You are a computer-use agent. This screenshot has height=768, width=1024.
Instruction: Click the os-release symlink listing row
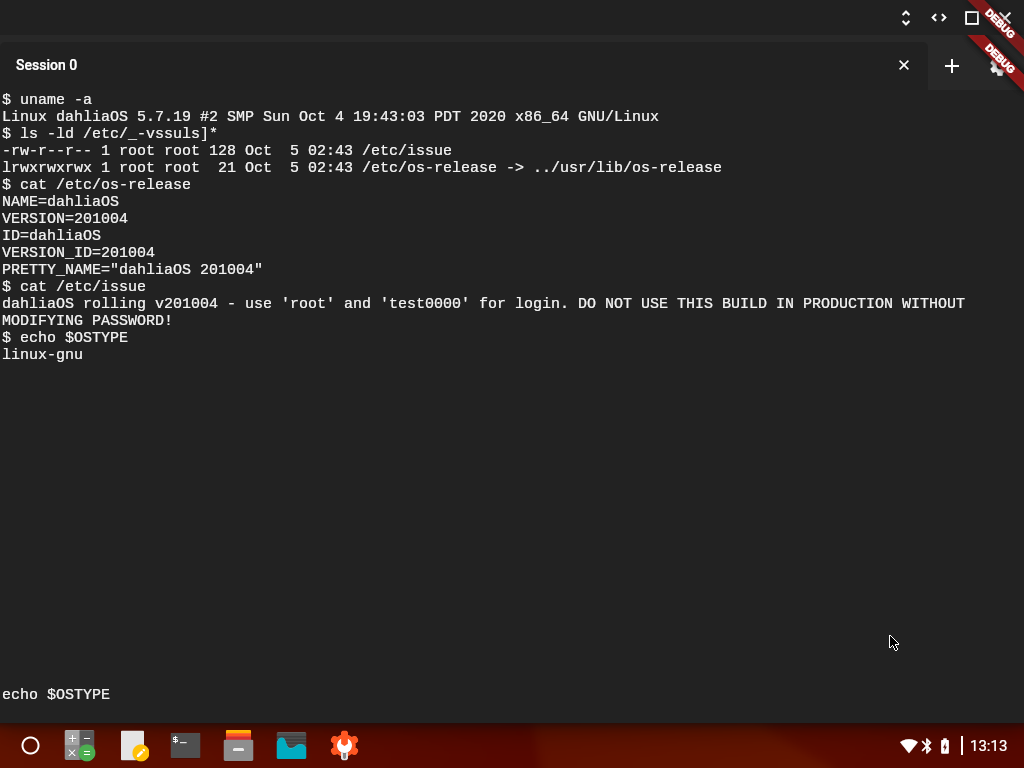coord(362,167)
